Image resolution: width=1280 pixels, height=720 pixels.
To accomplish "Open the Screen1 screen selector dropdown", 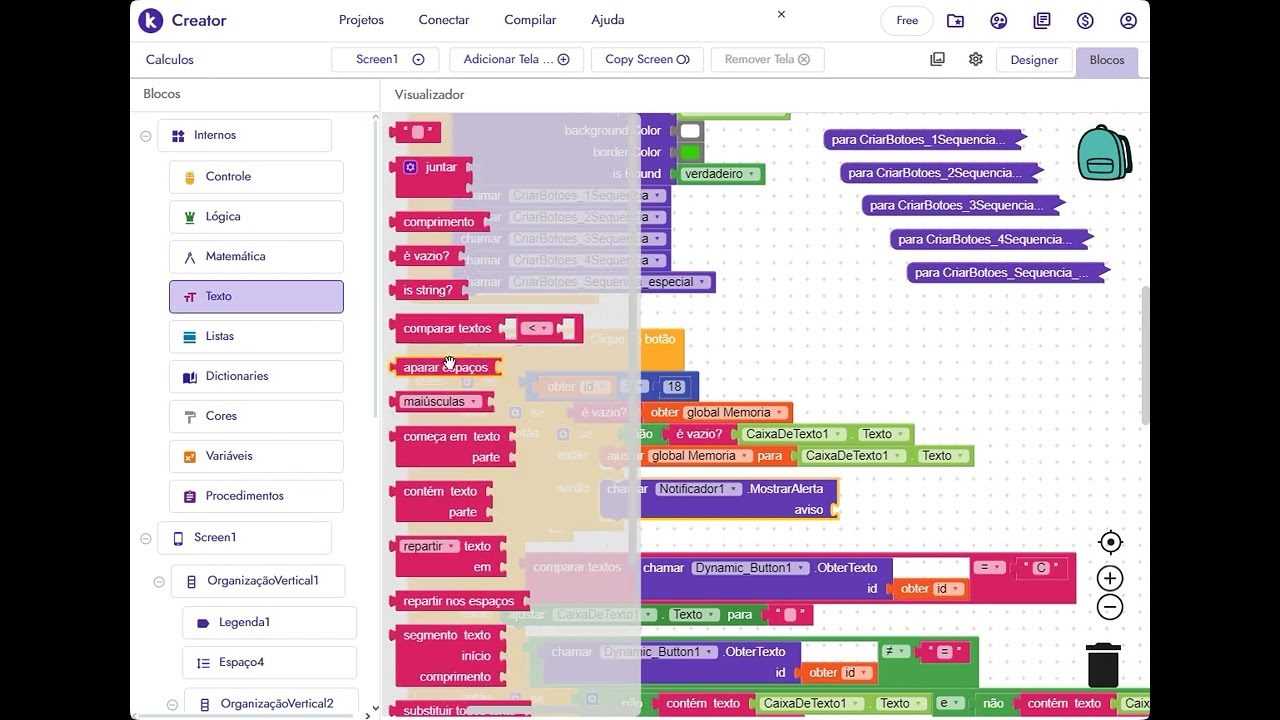I will point(384,59).
